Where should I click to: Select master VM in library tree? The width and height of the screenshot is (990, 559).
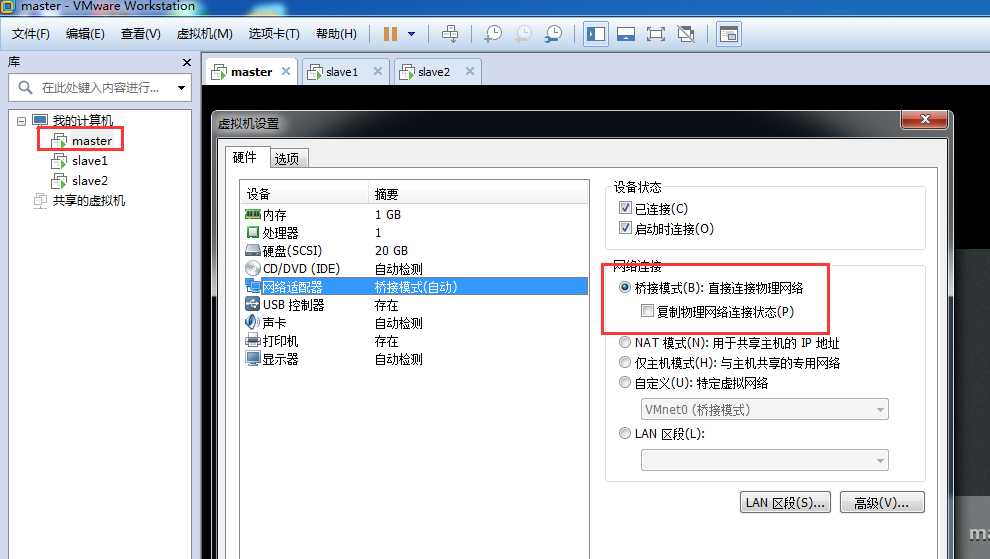[x=91, y=140]
